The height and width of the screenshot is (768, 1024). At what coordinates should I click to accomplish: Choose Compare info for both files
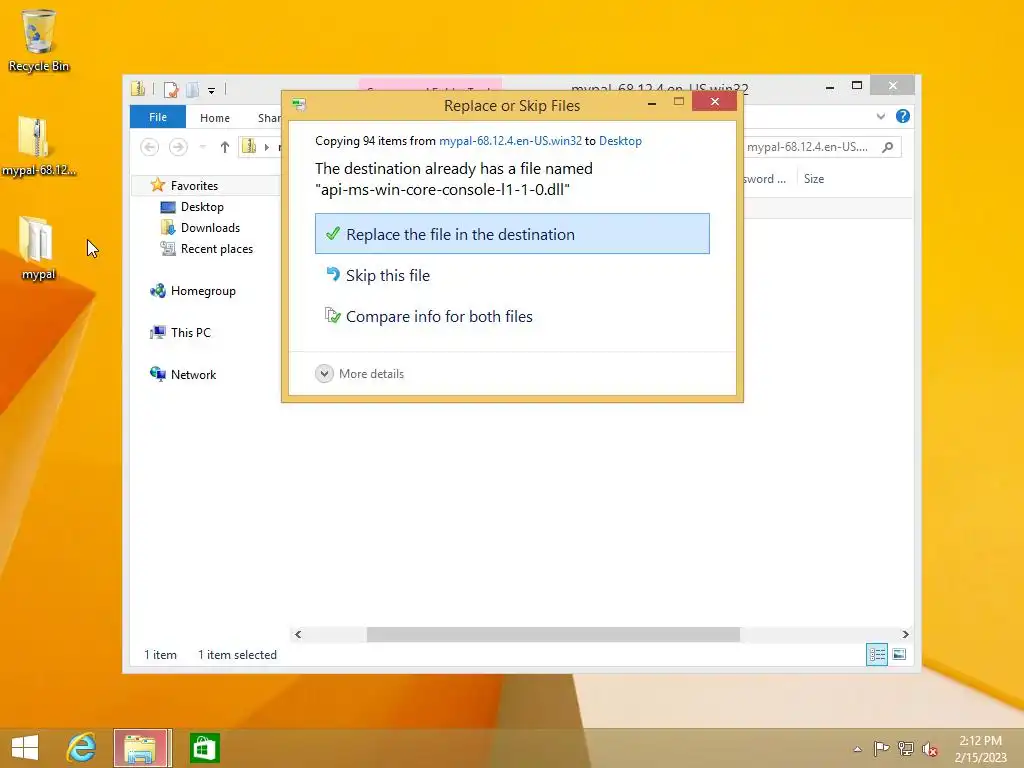512,316
